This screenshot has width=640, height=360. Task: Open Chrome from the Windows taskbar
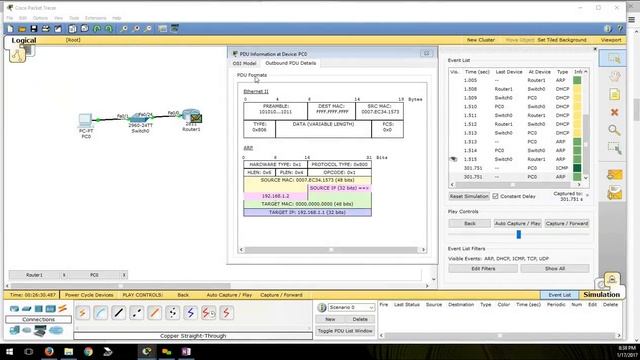pos(88,351)
